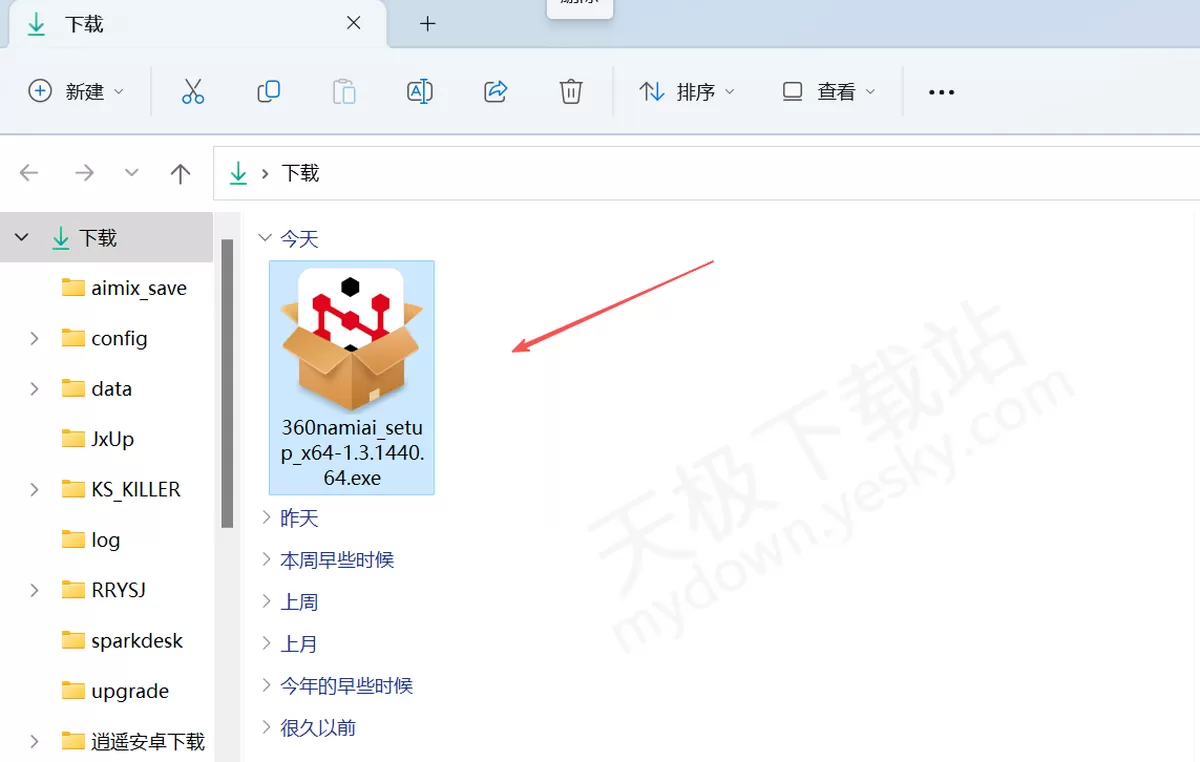Click the aimix_save folder icon
The height and width of the screenshot is (762, 1200).
(x=73, y=288)
